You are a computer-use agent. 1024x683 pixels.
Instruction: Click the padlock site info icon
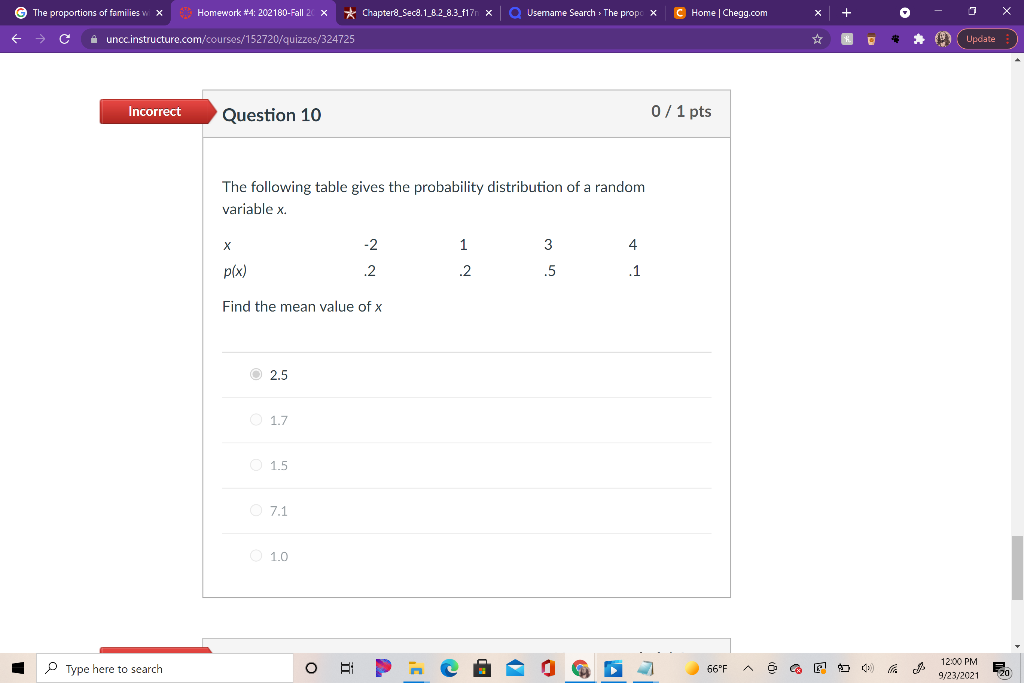pyautogui.click(x=94, y=39)
